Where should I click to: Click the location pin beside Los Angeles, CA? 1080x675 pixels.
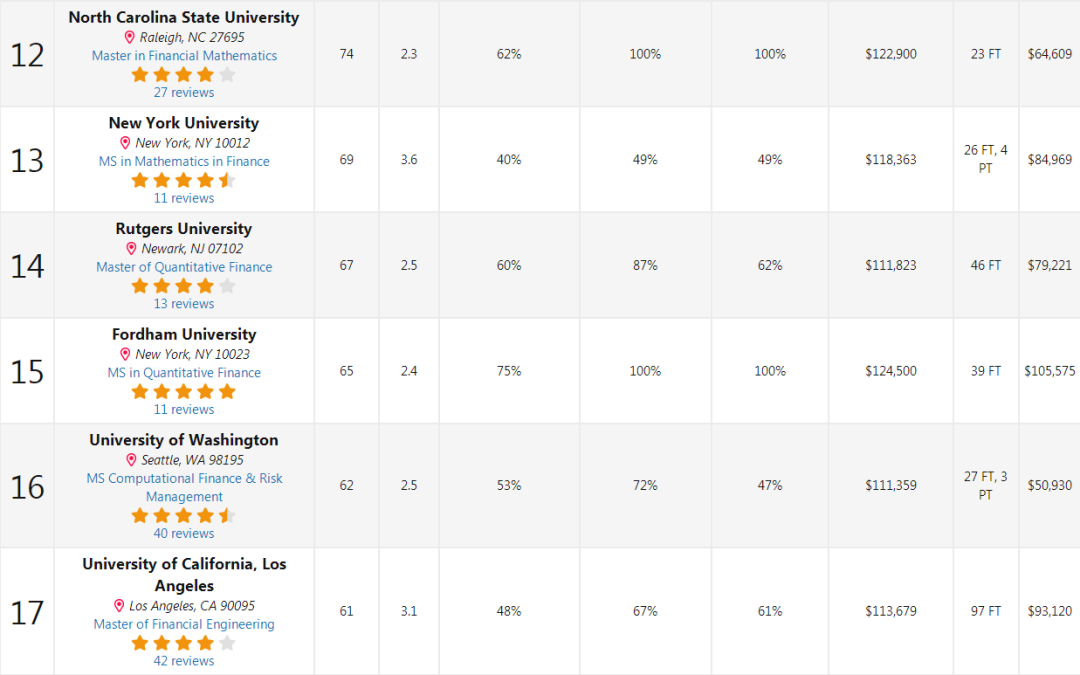(x=118, y=605)
